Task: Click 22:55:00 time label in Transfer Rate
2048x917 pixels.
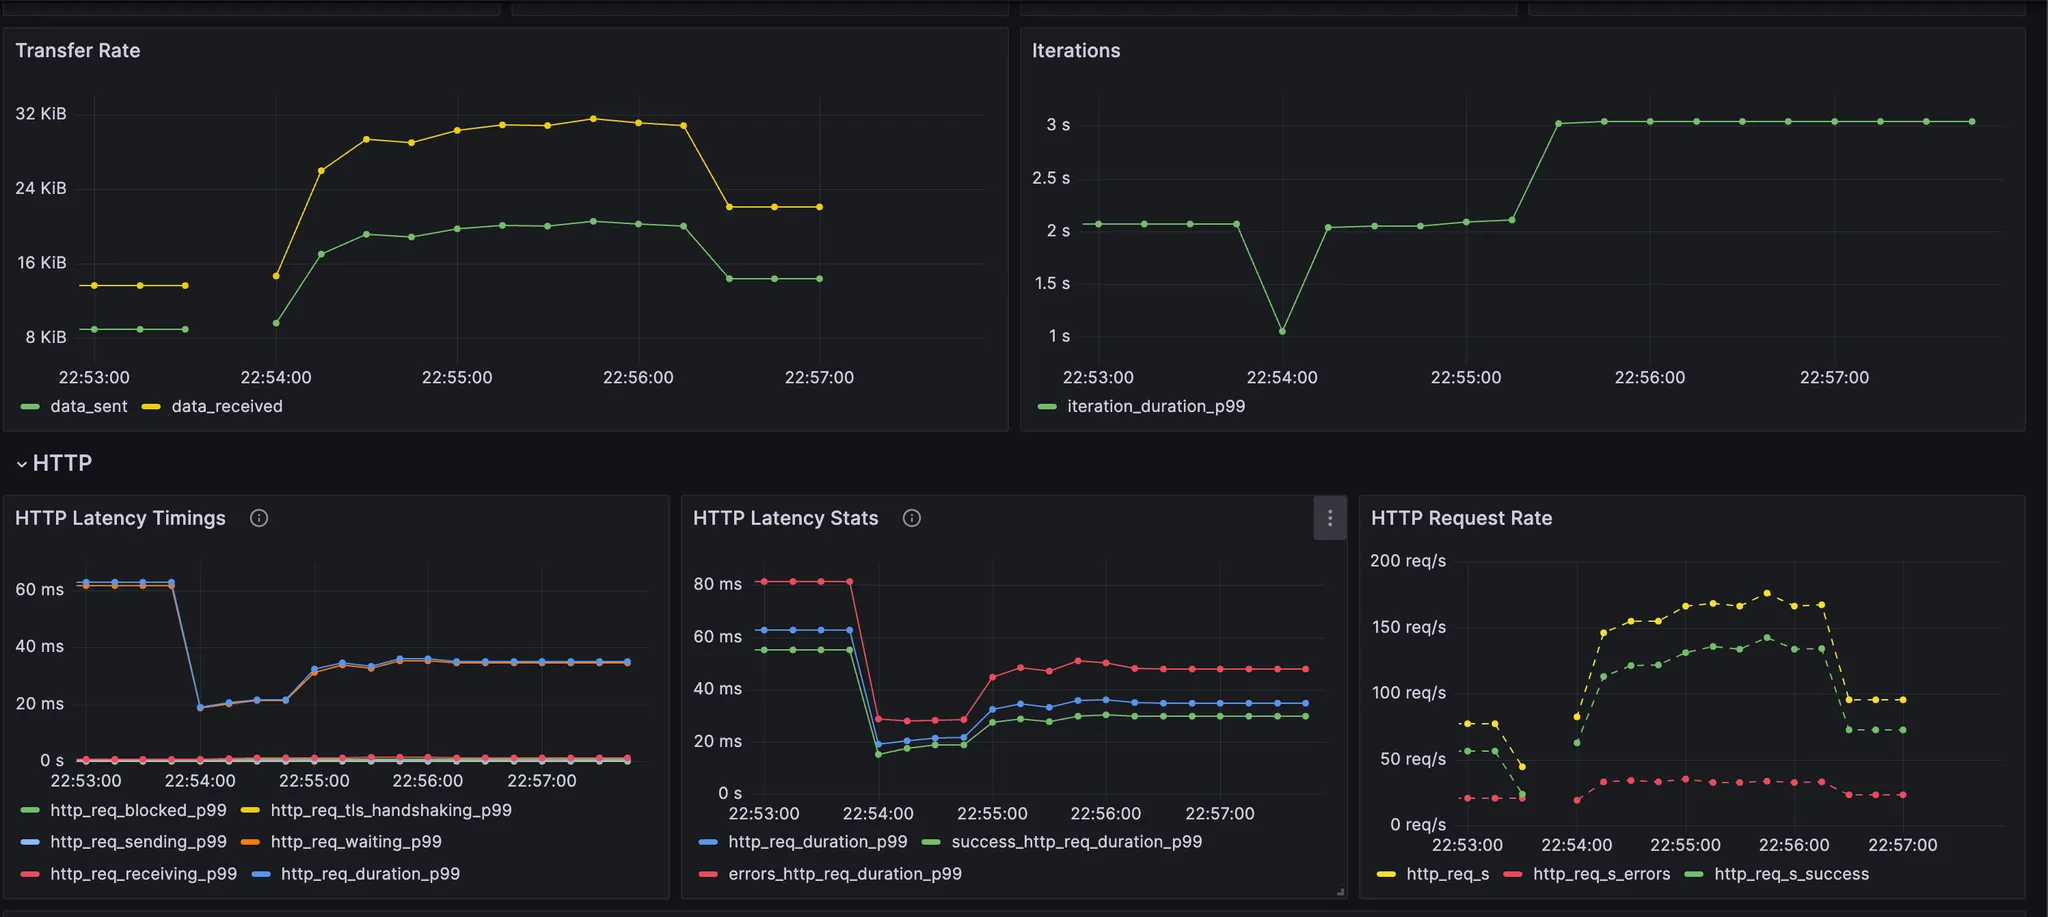Action: tap(457, 378)
